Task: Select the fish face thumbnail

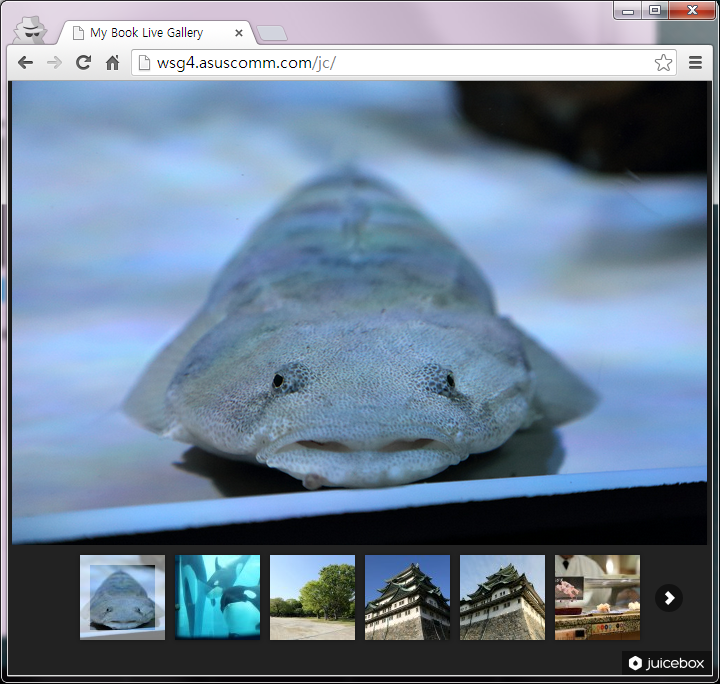Action: click(x=122, y=597)
